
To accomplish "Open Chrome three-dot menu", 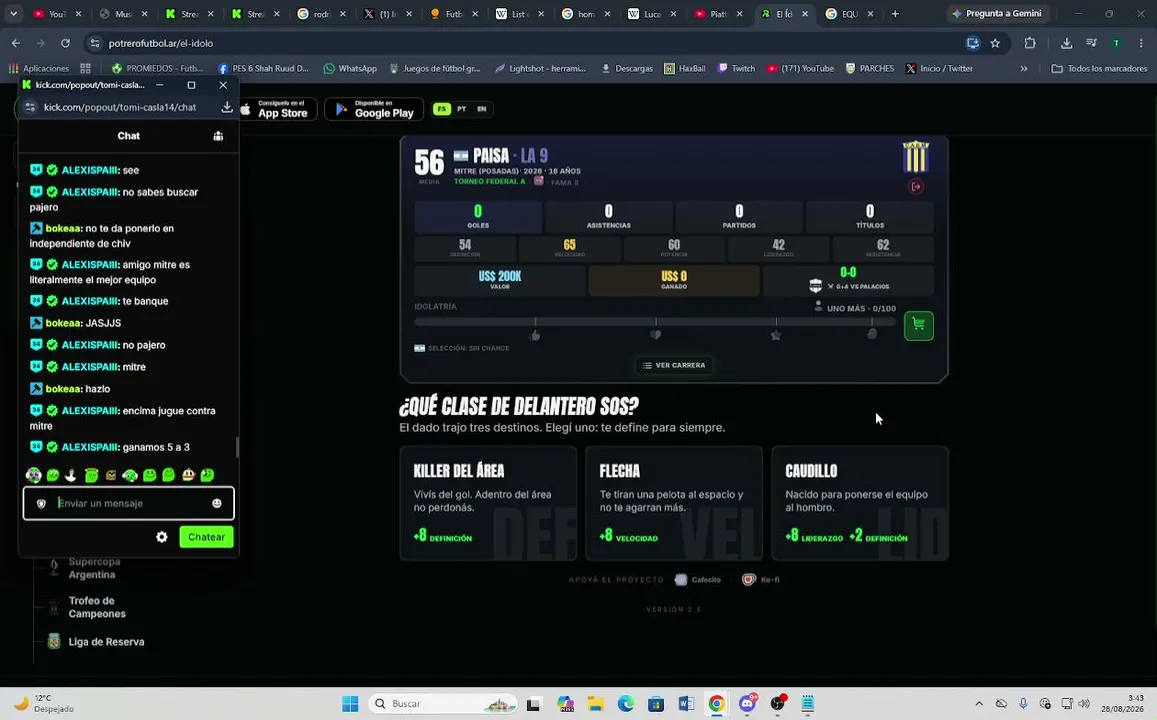I will coord(1141,44).
